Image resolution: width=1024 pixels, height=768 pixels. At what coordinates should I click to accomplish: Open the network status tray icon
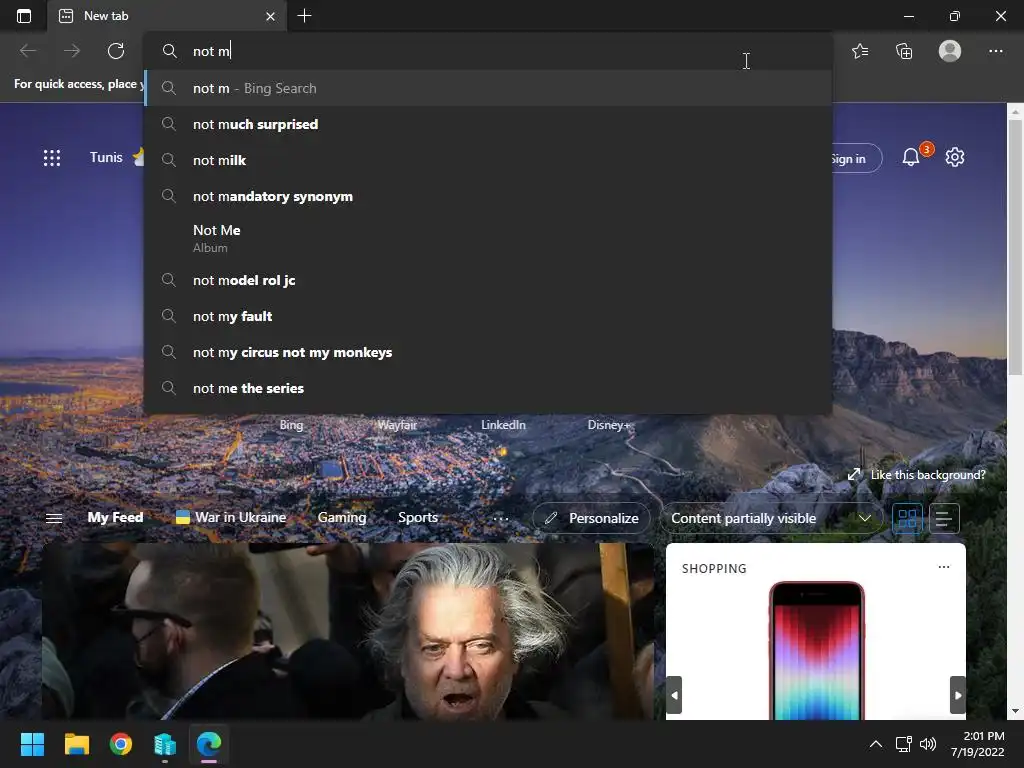coord(904,744)
